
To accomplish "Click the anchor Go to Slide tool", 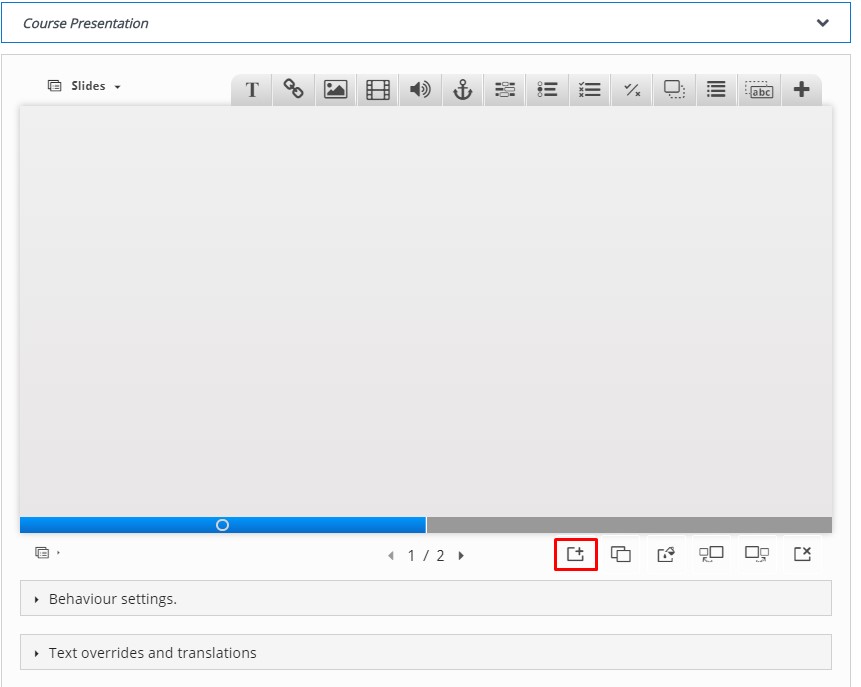I will tap(462, 90).
